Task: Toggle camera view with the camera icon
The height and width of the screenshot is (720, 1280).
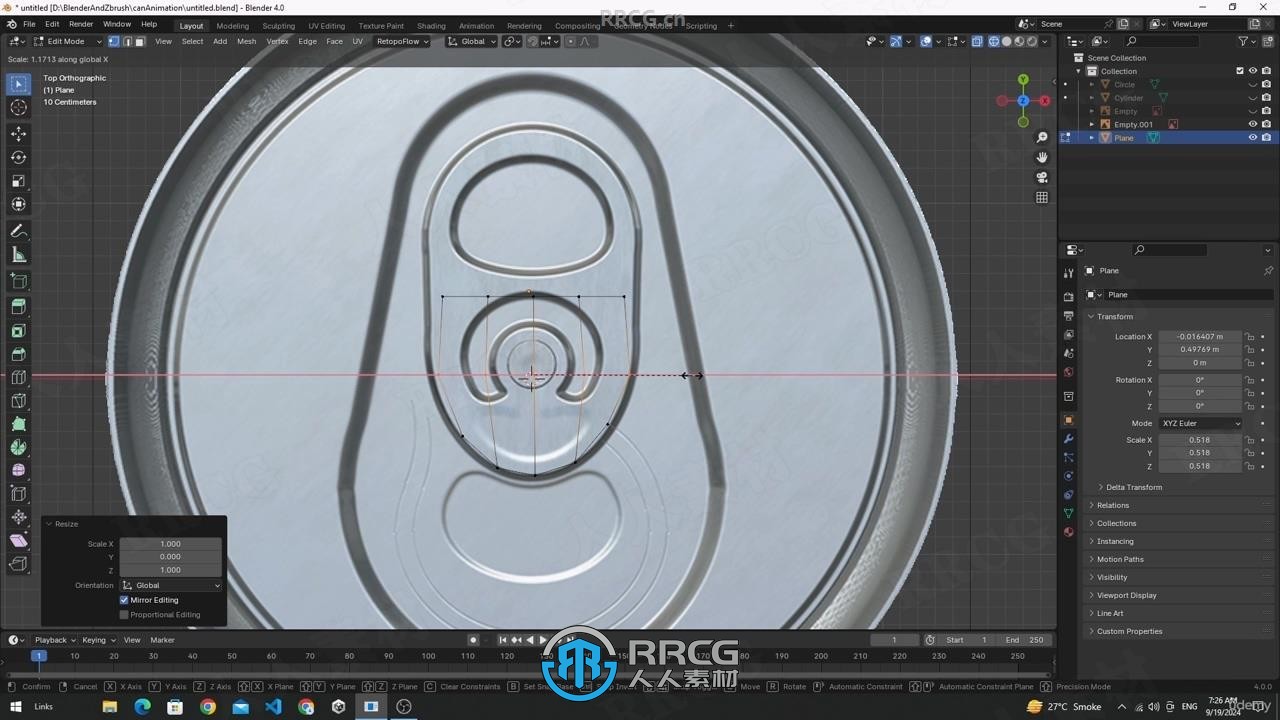Action: click(x=1042, y=178)
